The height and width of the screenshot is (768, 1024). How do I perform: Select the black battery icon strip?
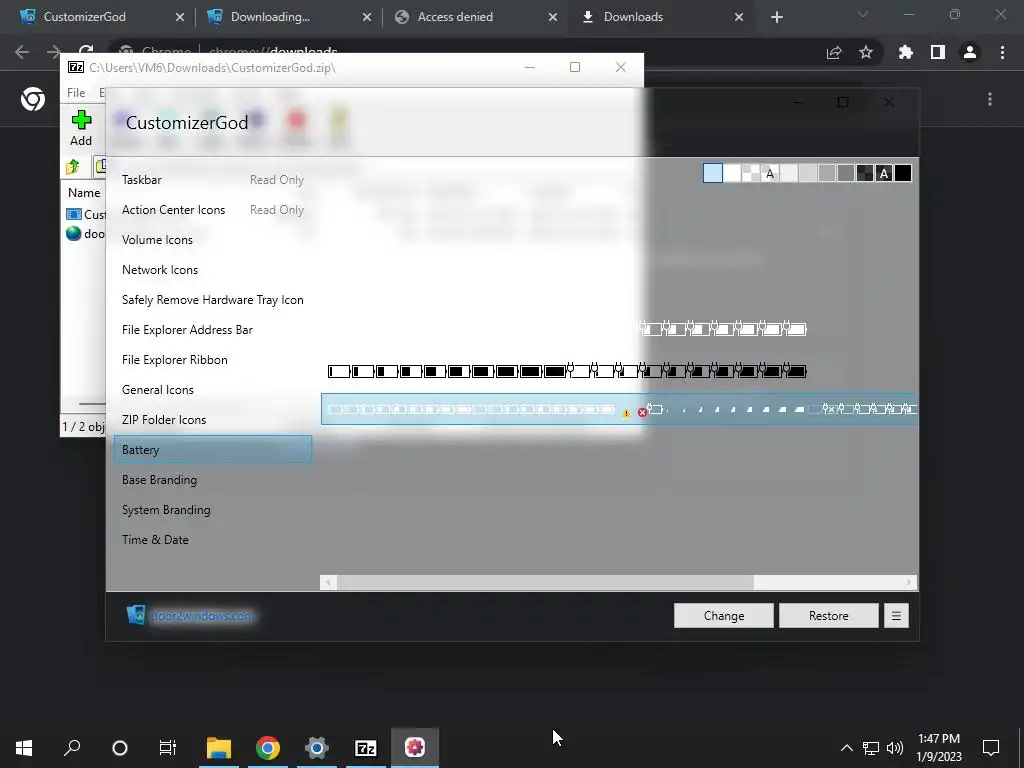pyautogui.click(x=567, y=372)
